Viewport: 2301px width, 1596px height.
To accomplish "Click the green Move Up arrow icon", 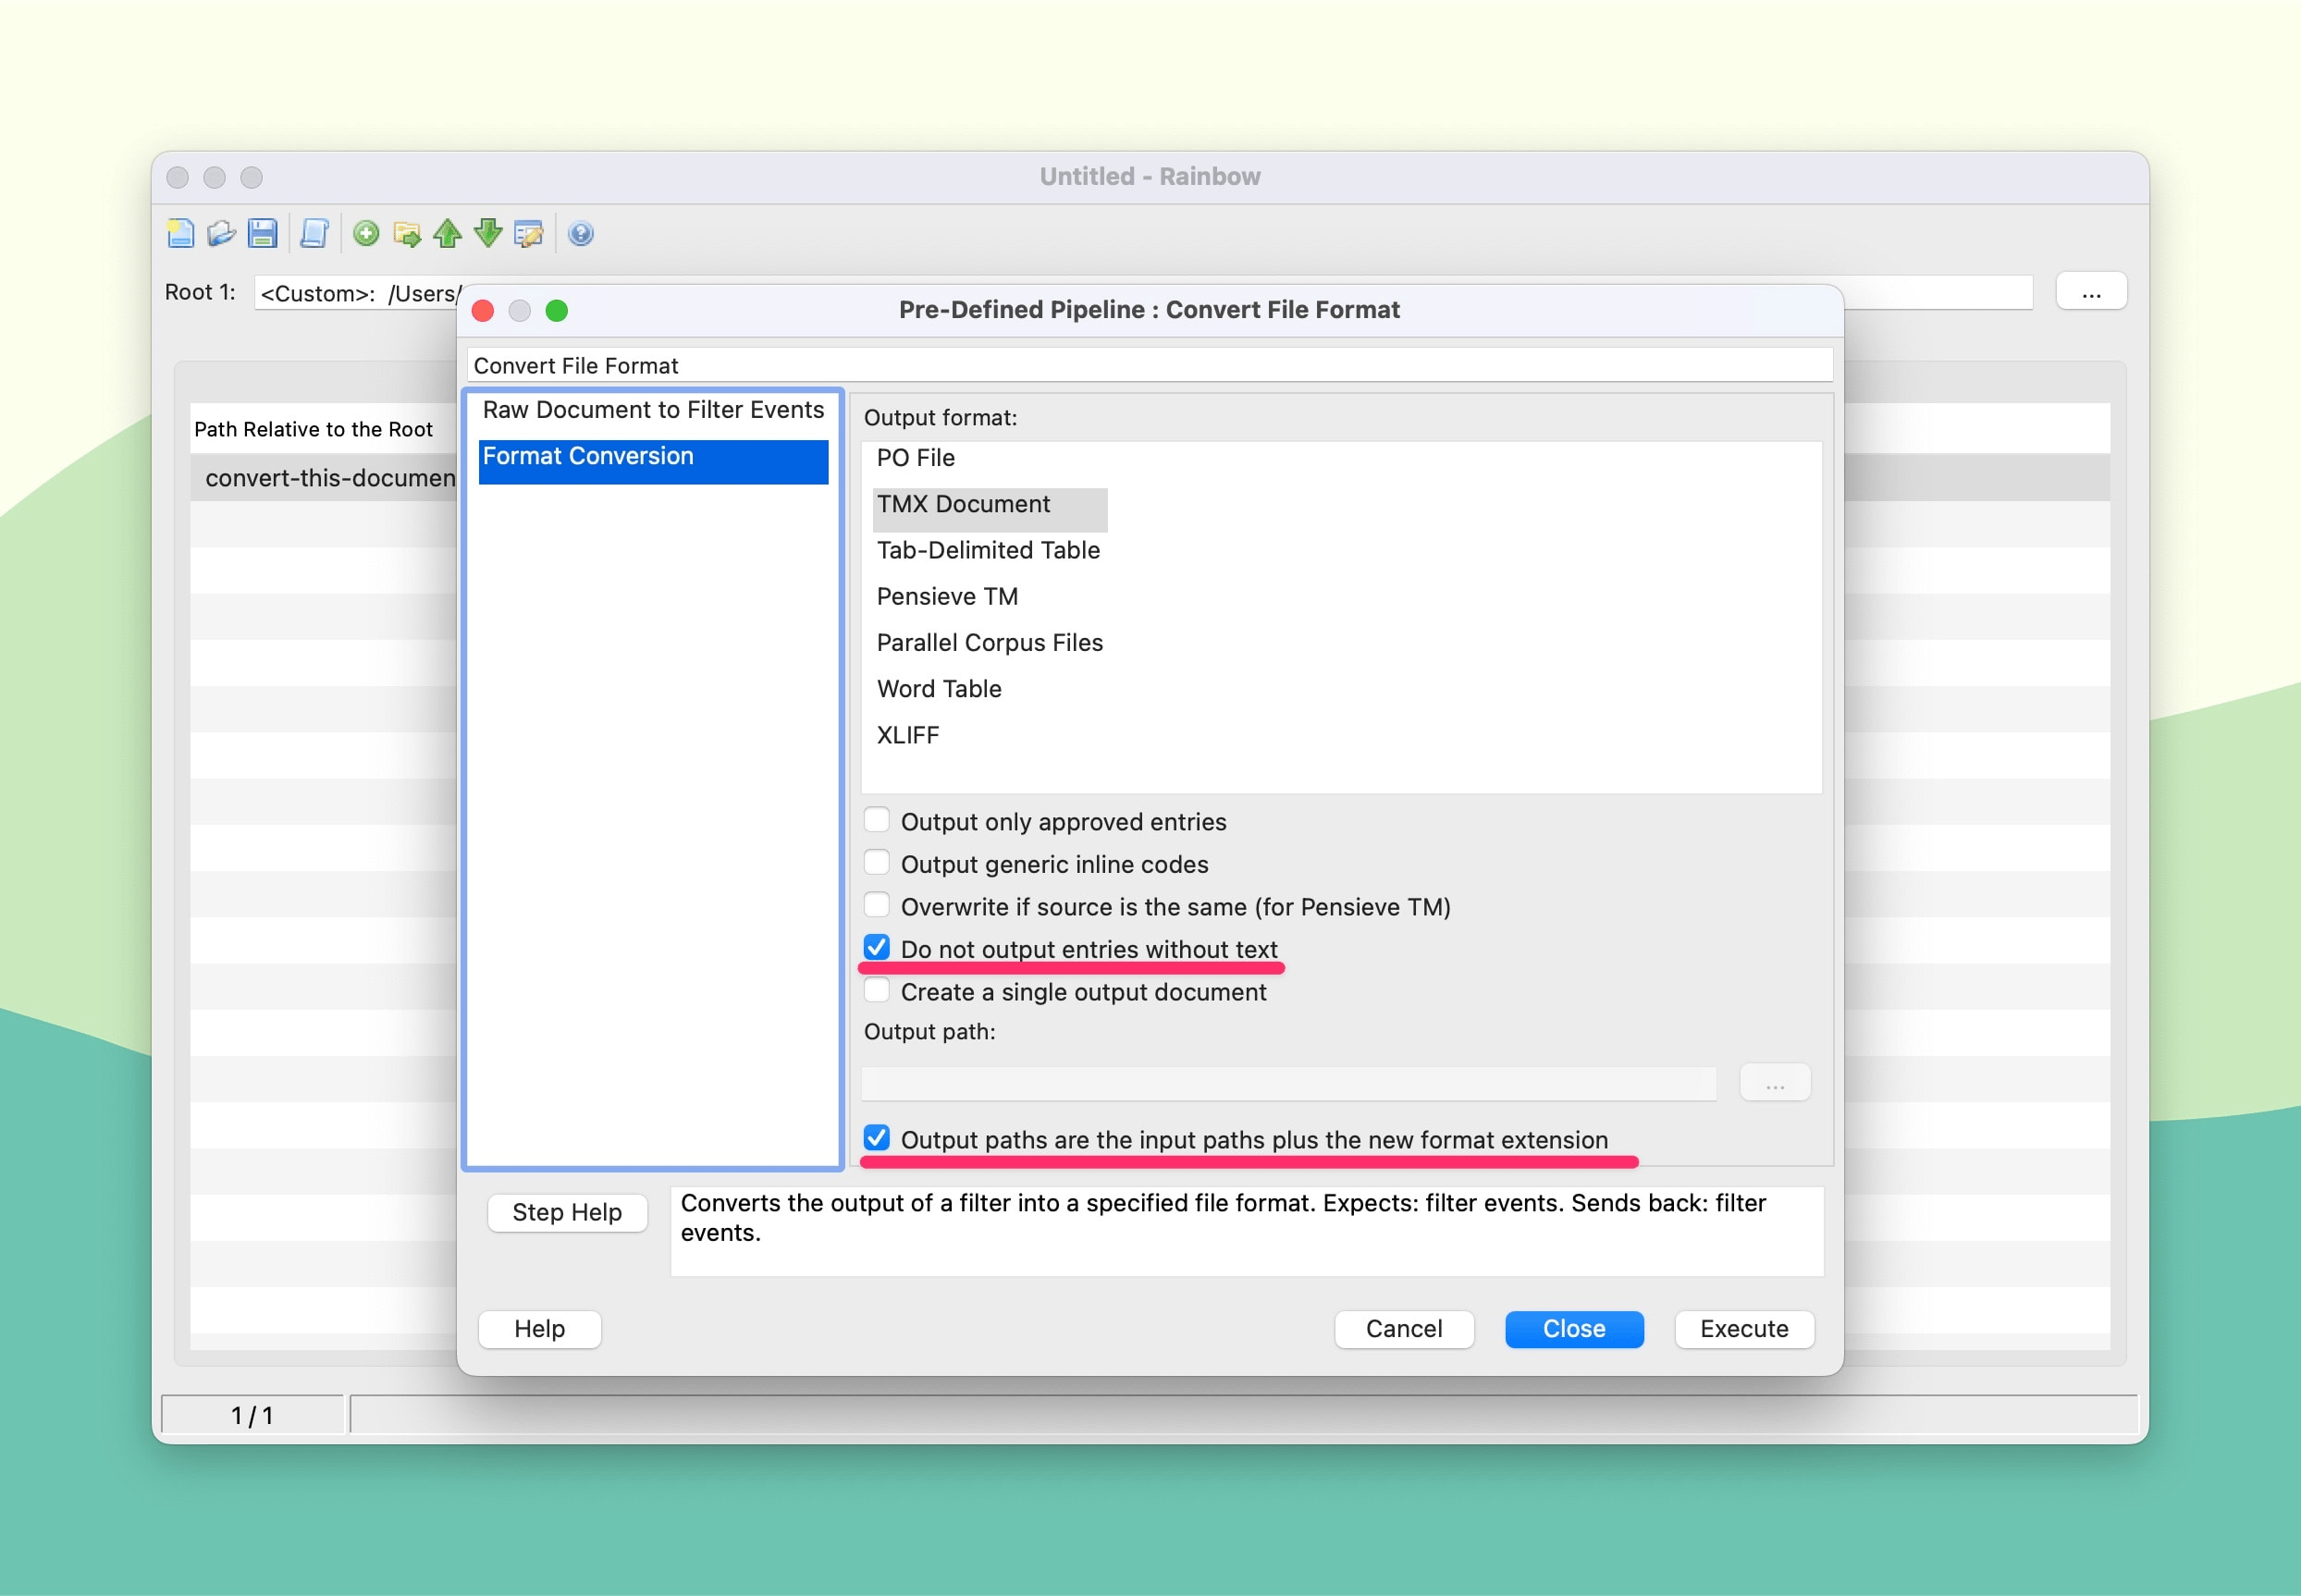I will tap(447, 233).
